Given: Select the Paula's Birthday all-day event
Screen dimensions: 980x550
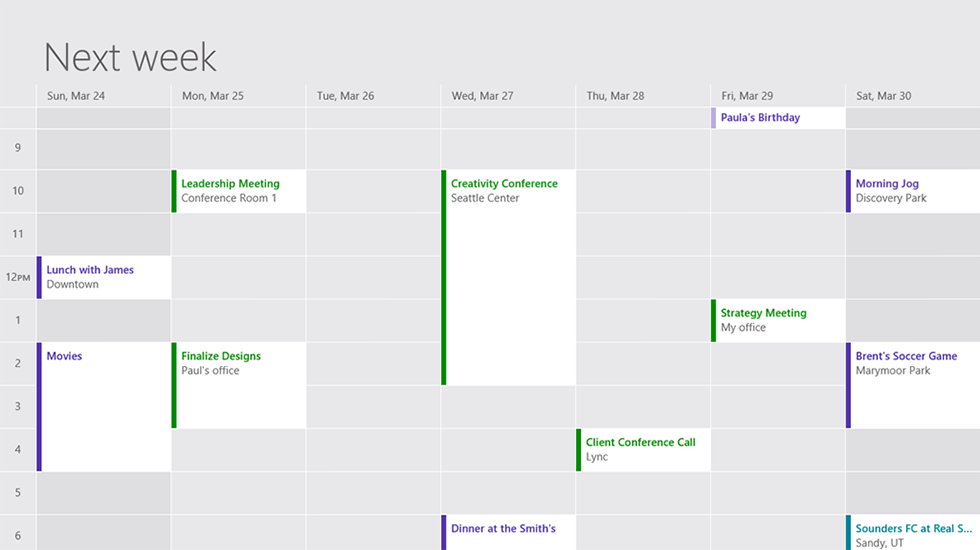Looking at the screenshot, I should (x=778, y=118).
